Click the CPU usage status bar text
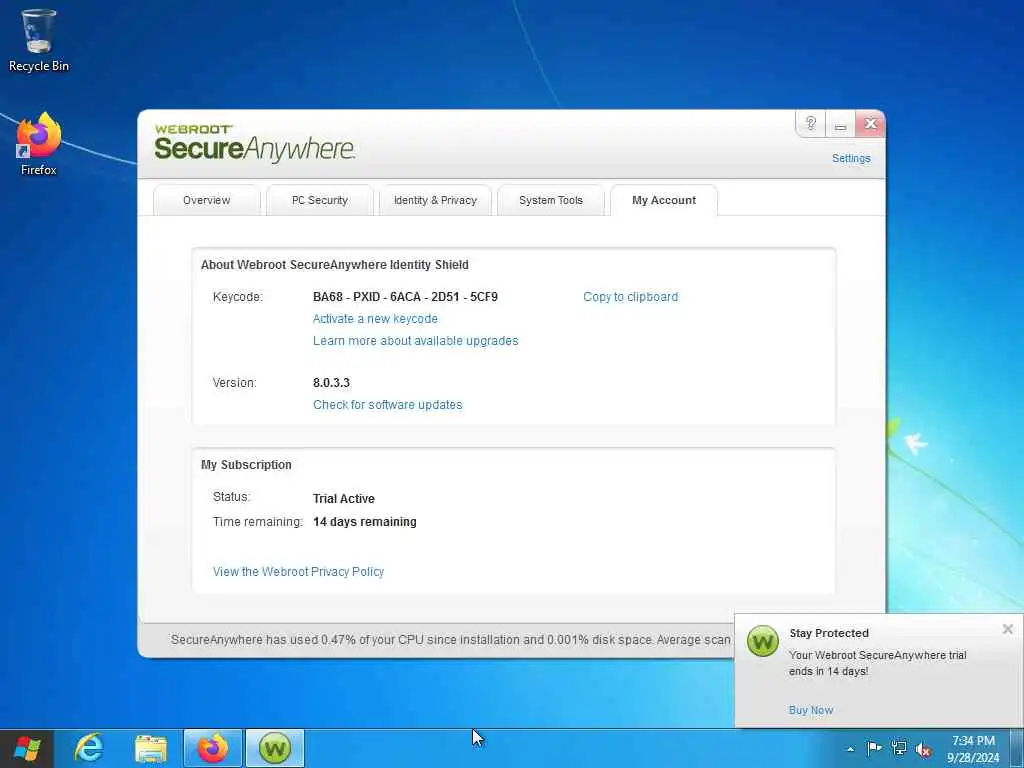The height and width of the screenshot is (768, 1024). [x=450, y=640]
